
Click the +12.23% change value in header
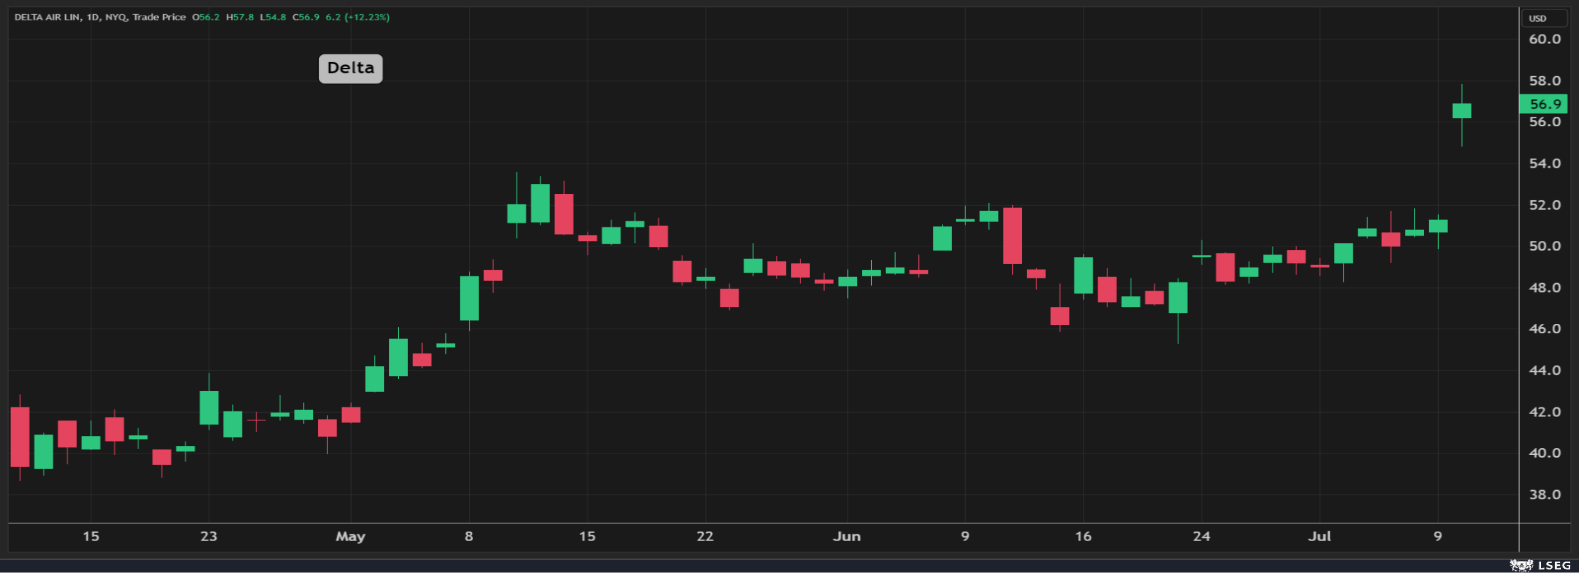click(x=367, y=17)
